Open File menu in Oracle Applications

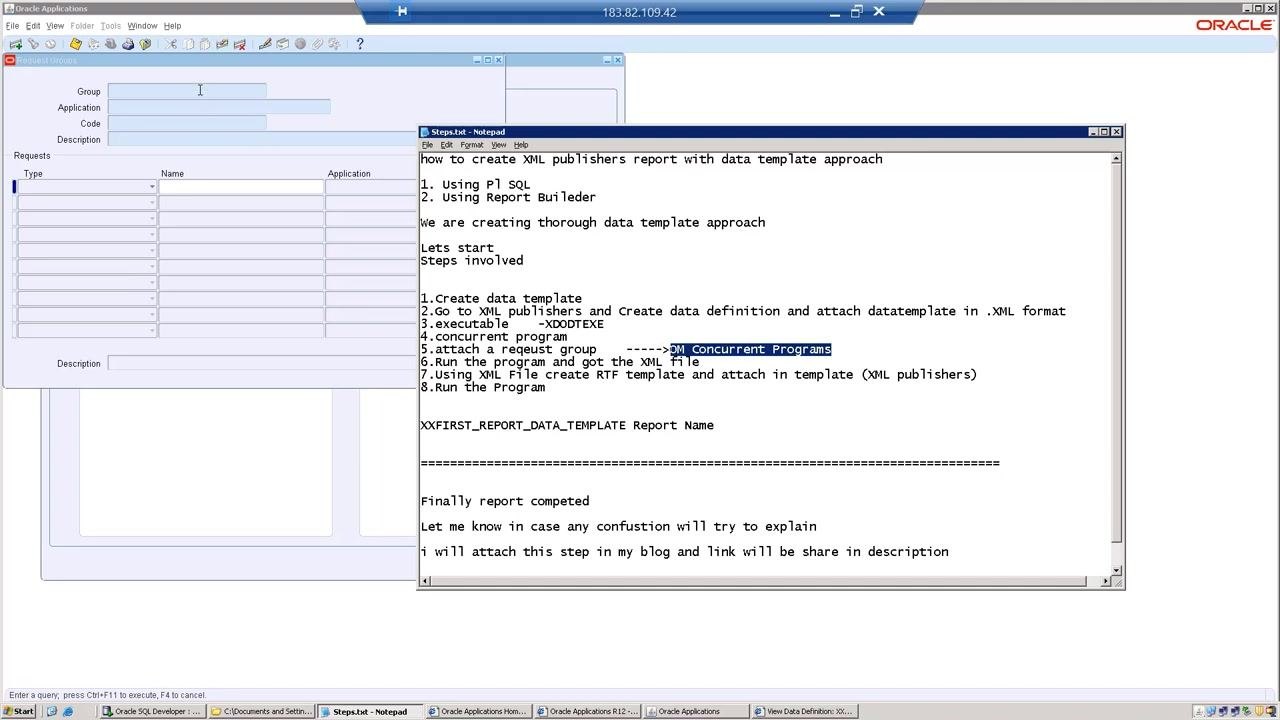[12, 26]
